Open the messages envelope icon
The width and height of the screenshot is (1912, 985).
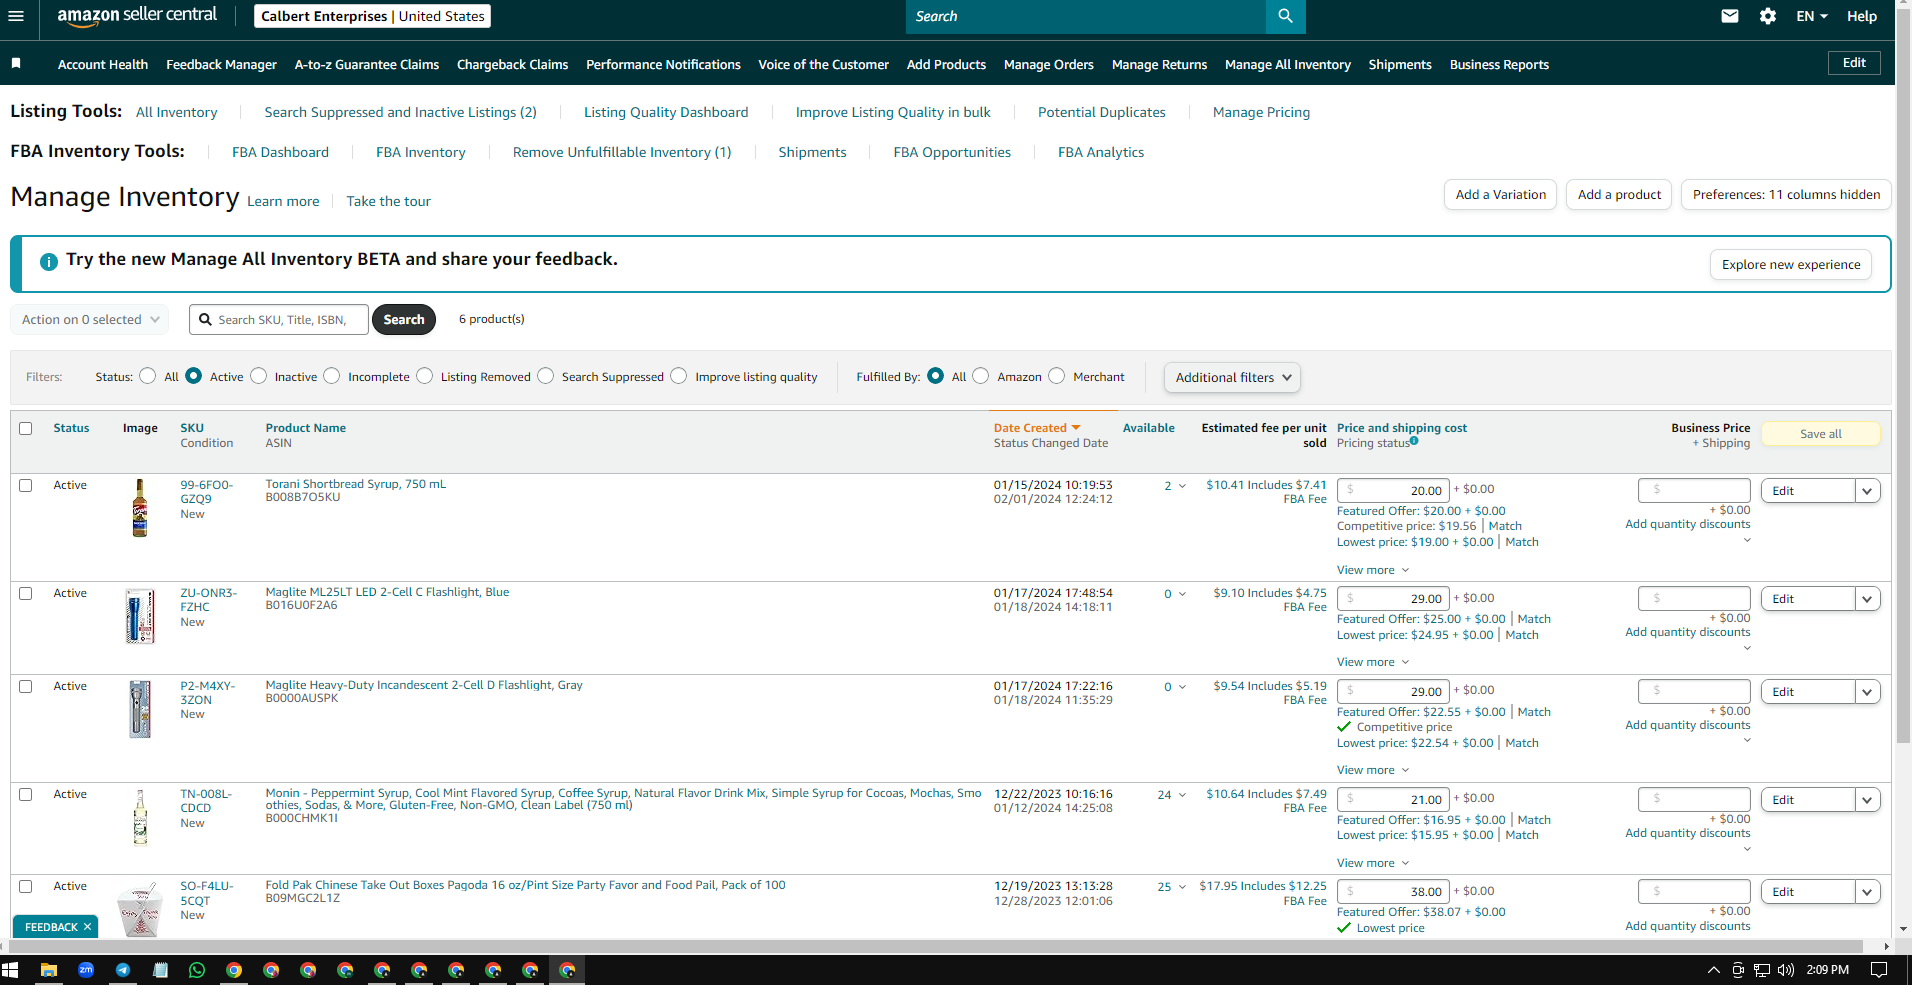coord(1730,16)
